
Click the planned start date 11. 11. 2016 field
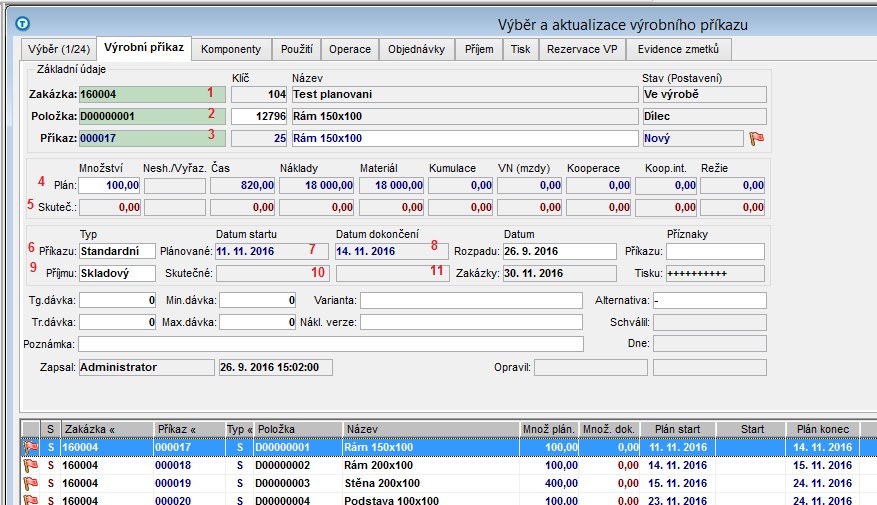click(272, 251)
